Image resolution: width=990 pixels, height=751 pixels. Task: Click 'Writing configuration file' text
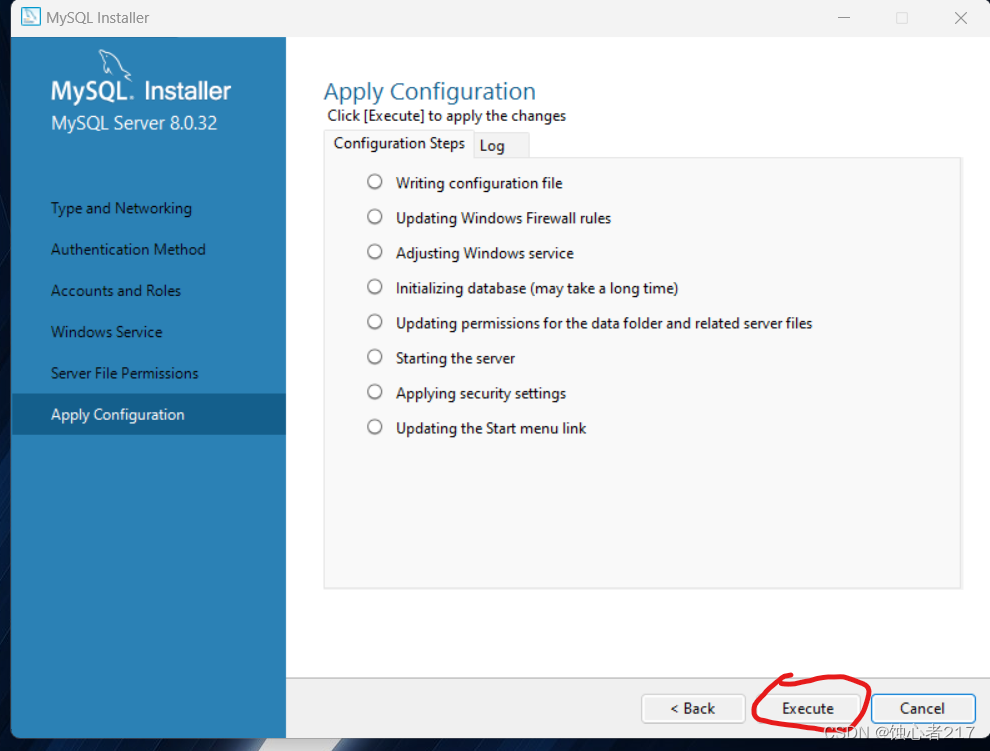(479, 183)
